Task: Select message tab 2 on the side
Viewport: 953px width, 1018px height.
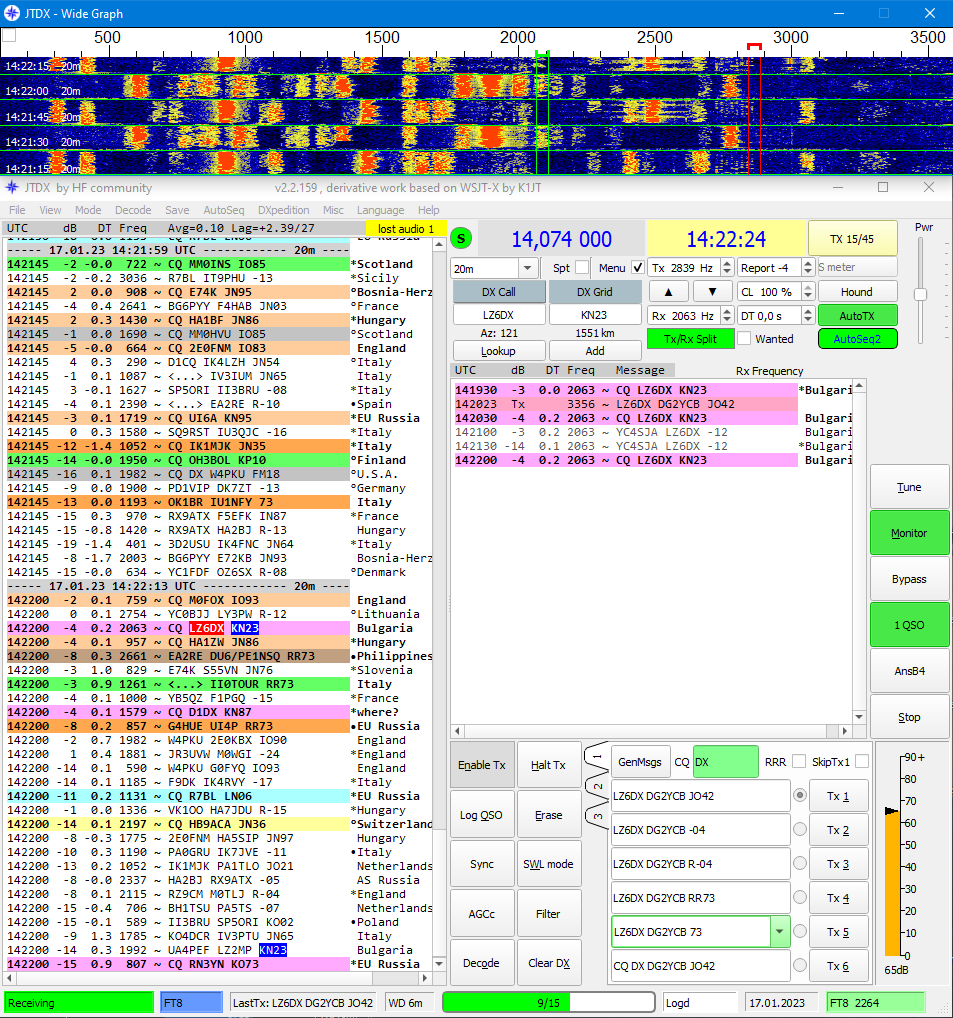Action: (x=597, y=787)
